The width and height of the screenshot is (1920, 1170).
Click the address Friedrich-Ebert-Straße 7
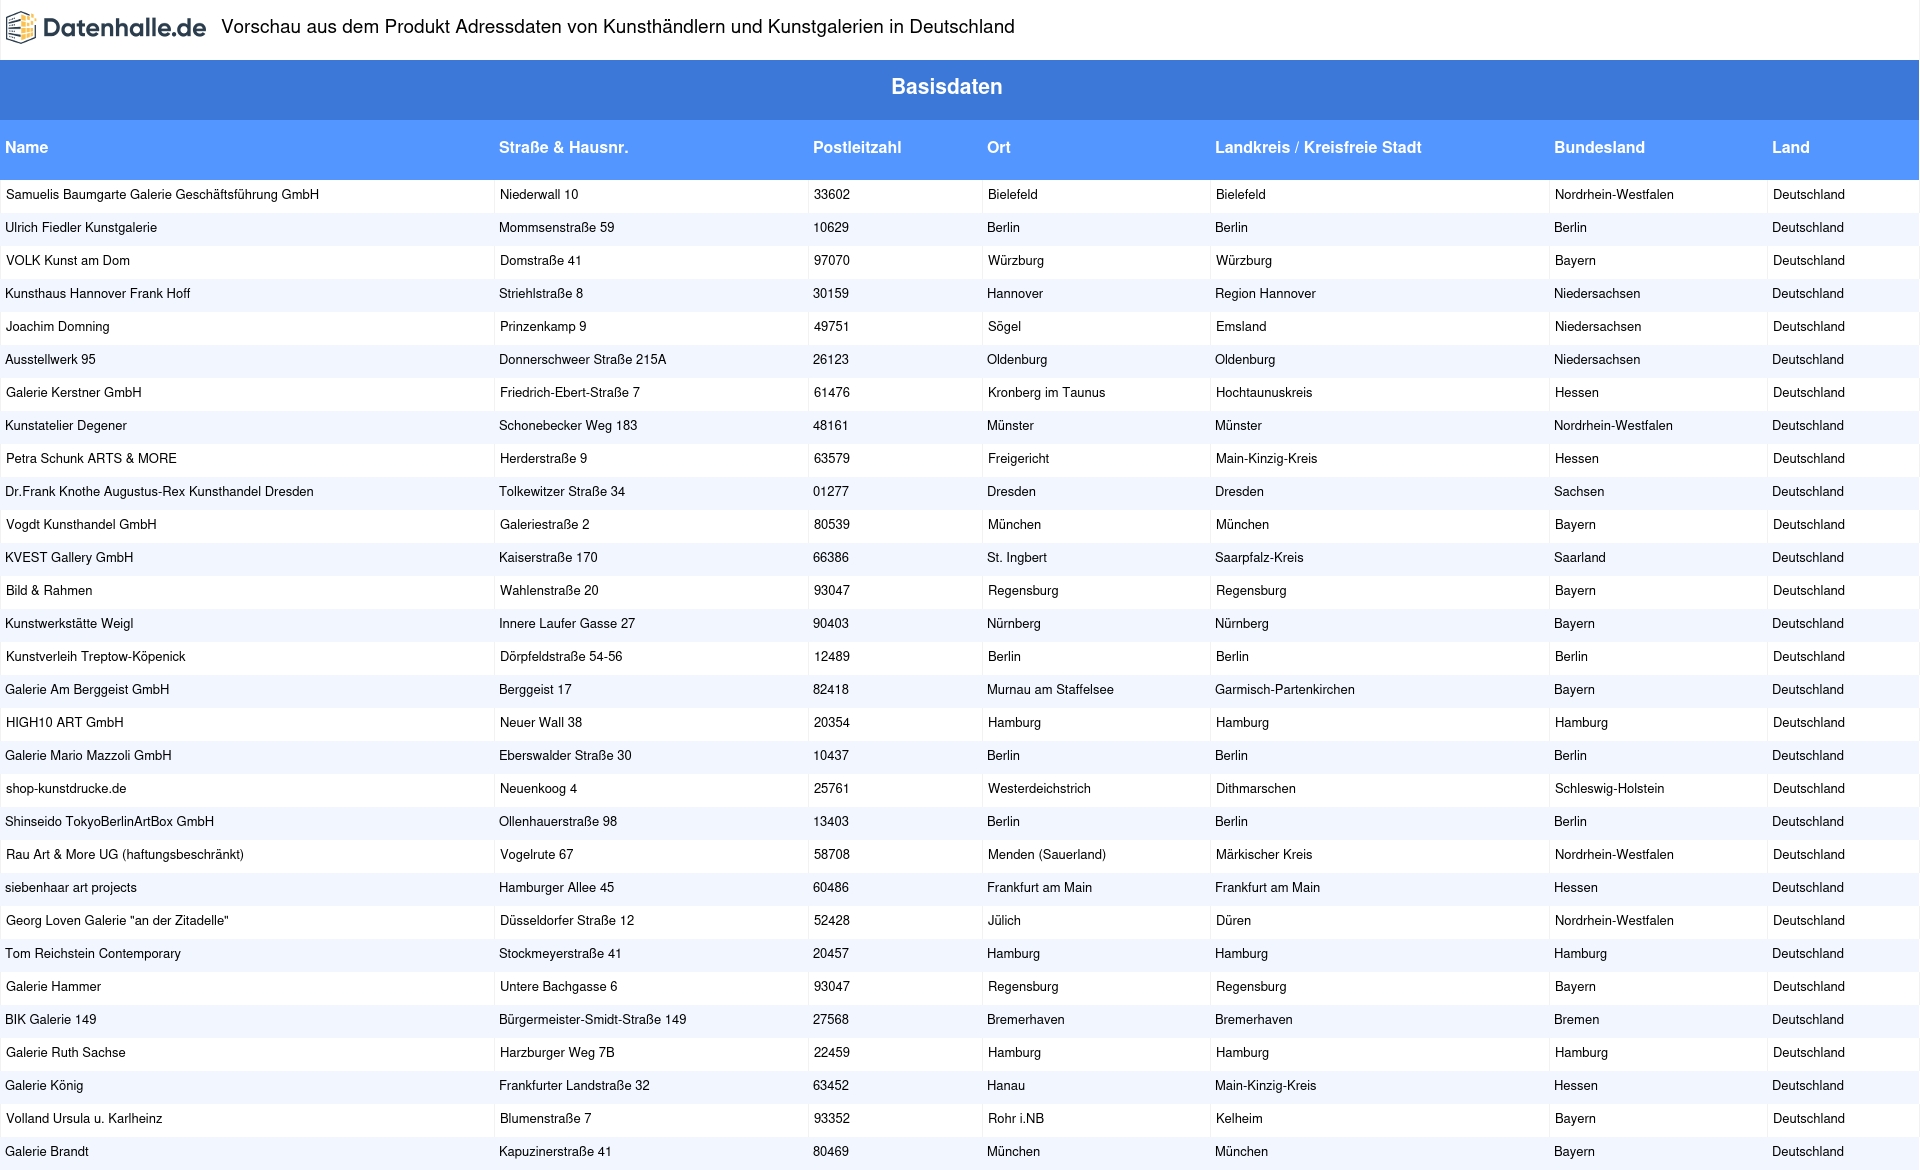click(x=570, y=393)
